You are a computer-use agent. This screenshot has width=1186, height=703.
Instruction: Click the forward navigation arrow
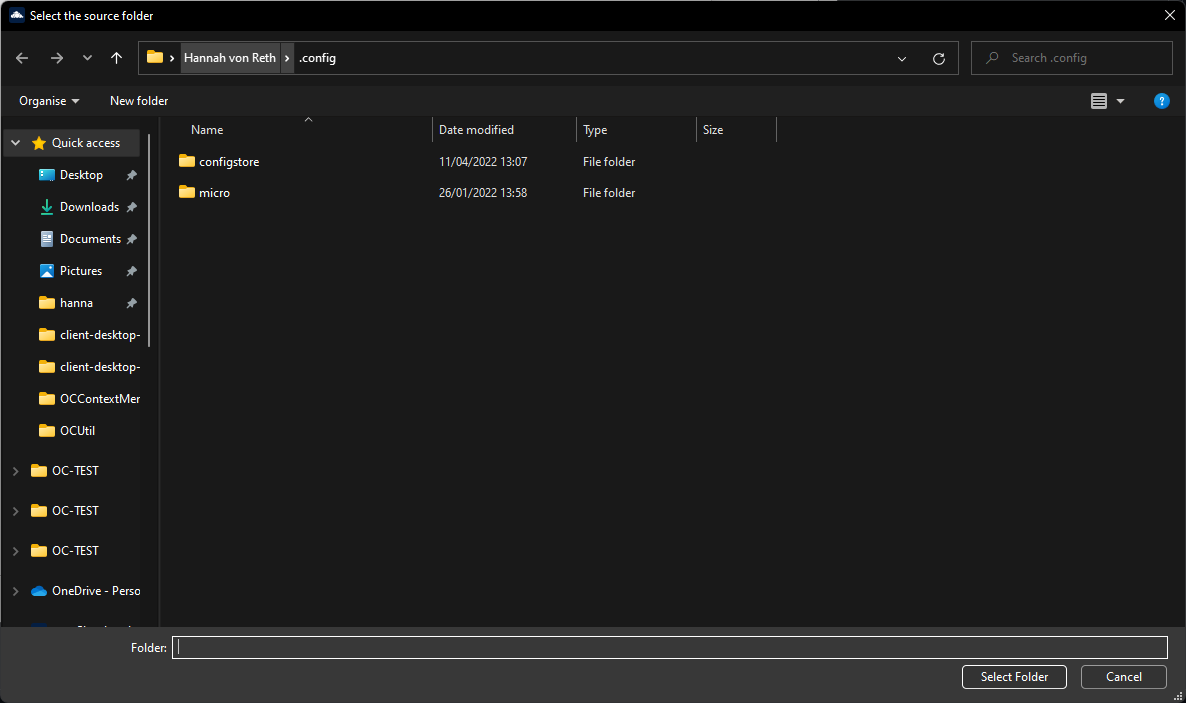[x=57, y=58]
